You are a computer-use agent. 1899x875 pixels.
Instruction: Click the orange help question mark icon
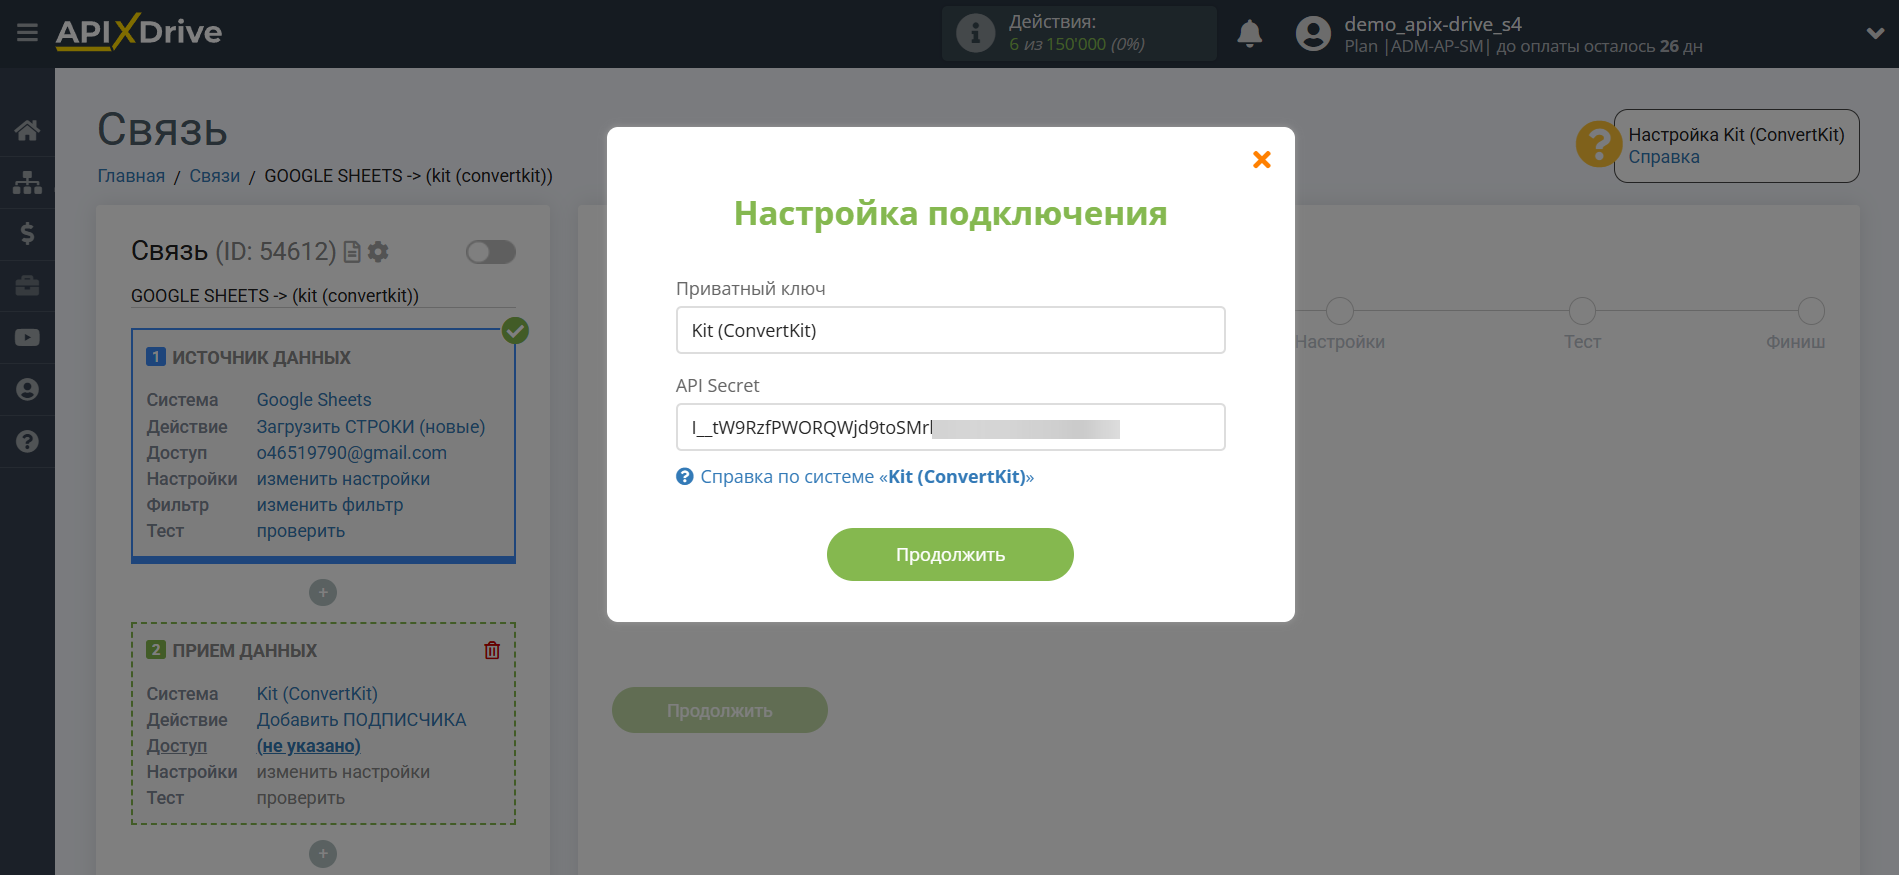[1598, 145]
